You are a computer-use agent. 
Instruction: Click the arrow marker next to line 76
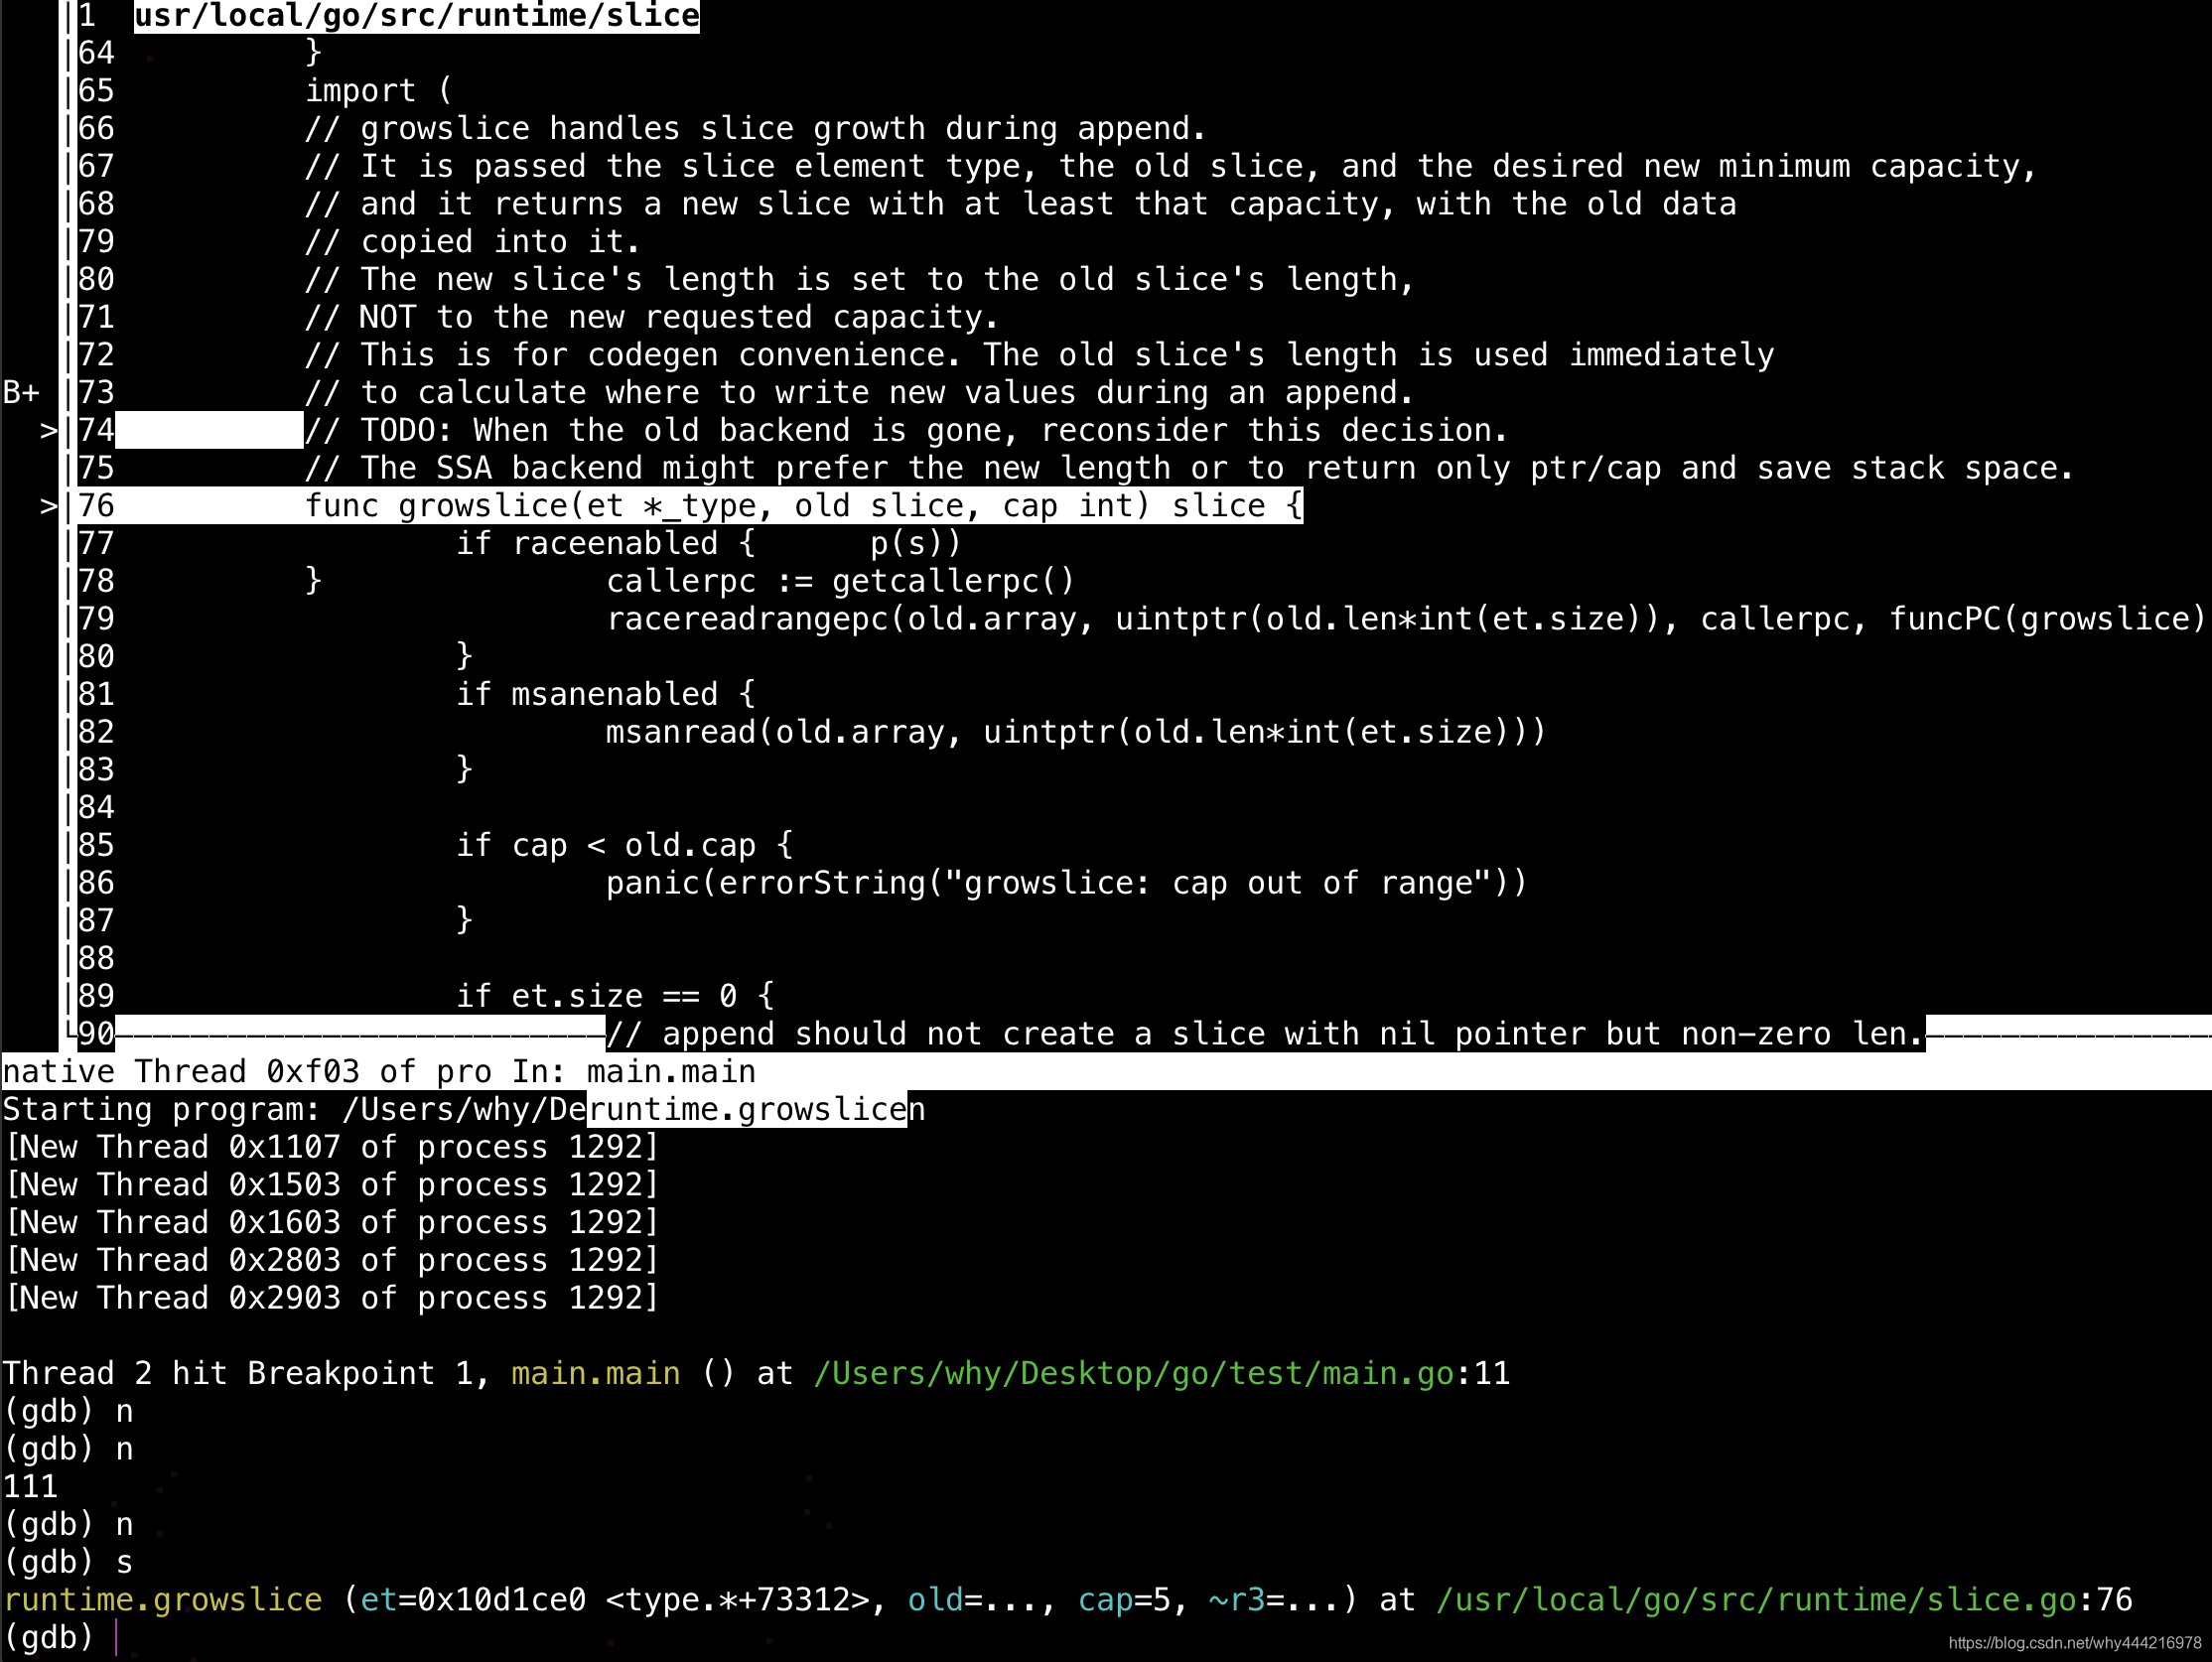click(x=47, y=505)
